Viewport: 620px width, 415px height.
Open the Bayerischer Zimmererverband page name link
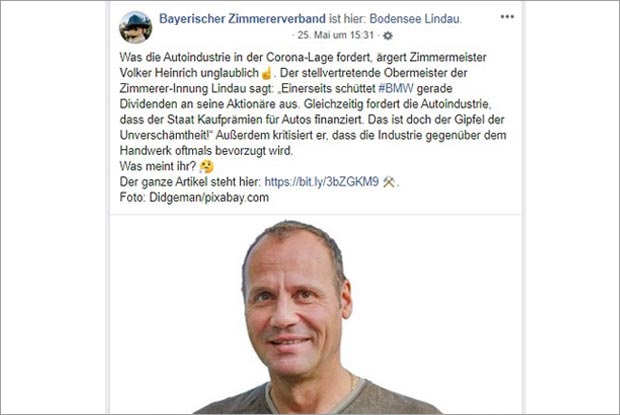pos(242,19)
